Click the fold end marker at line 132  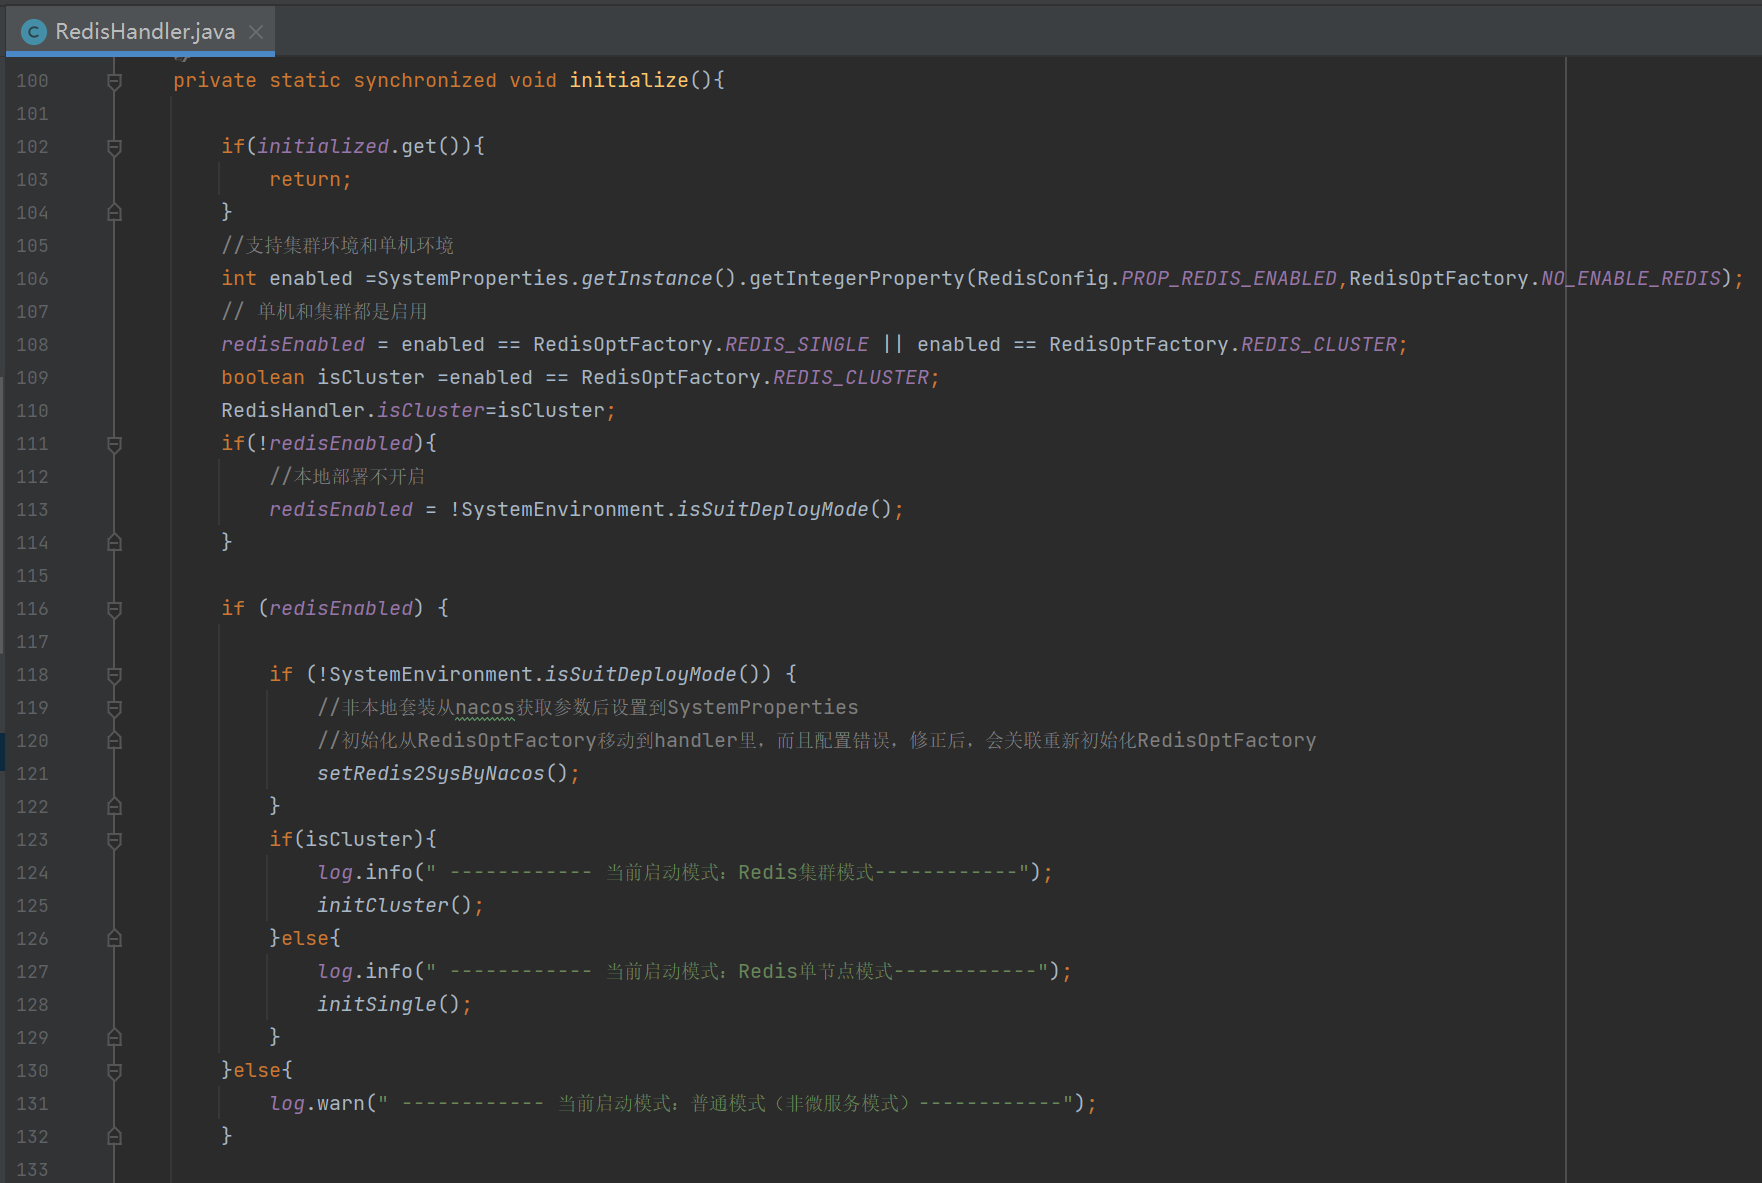[114, 1137]
